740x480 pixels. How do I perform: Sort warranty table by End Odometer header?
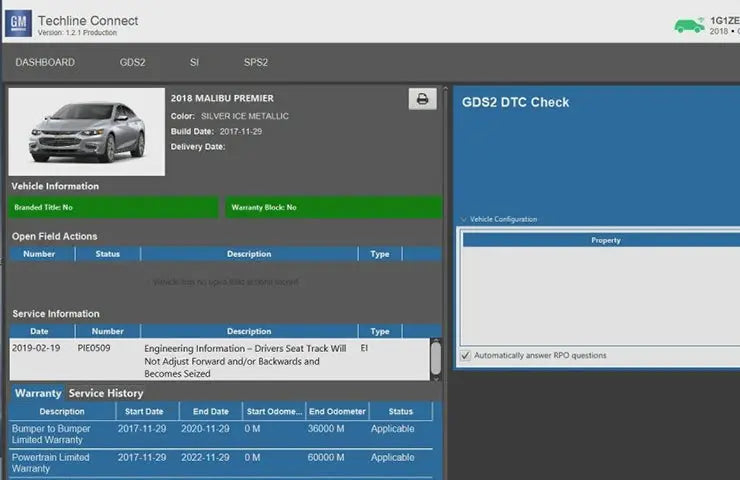tap(337, 411)
